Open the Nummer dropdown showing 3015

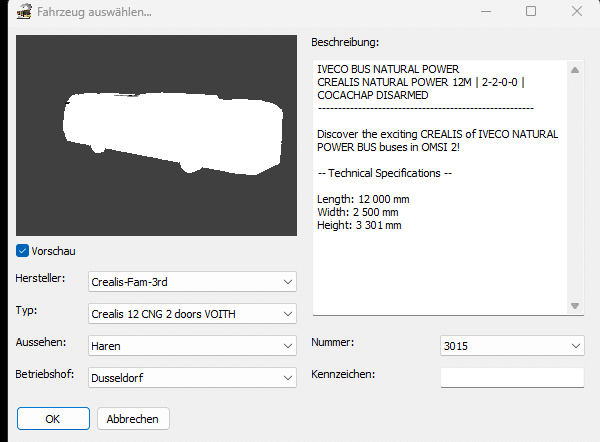512,346
